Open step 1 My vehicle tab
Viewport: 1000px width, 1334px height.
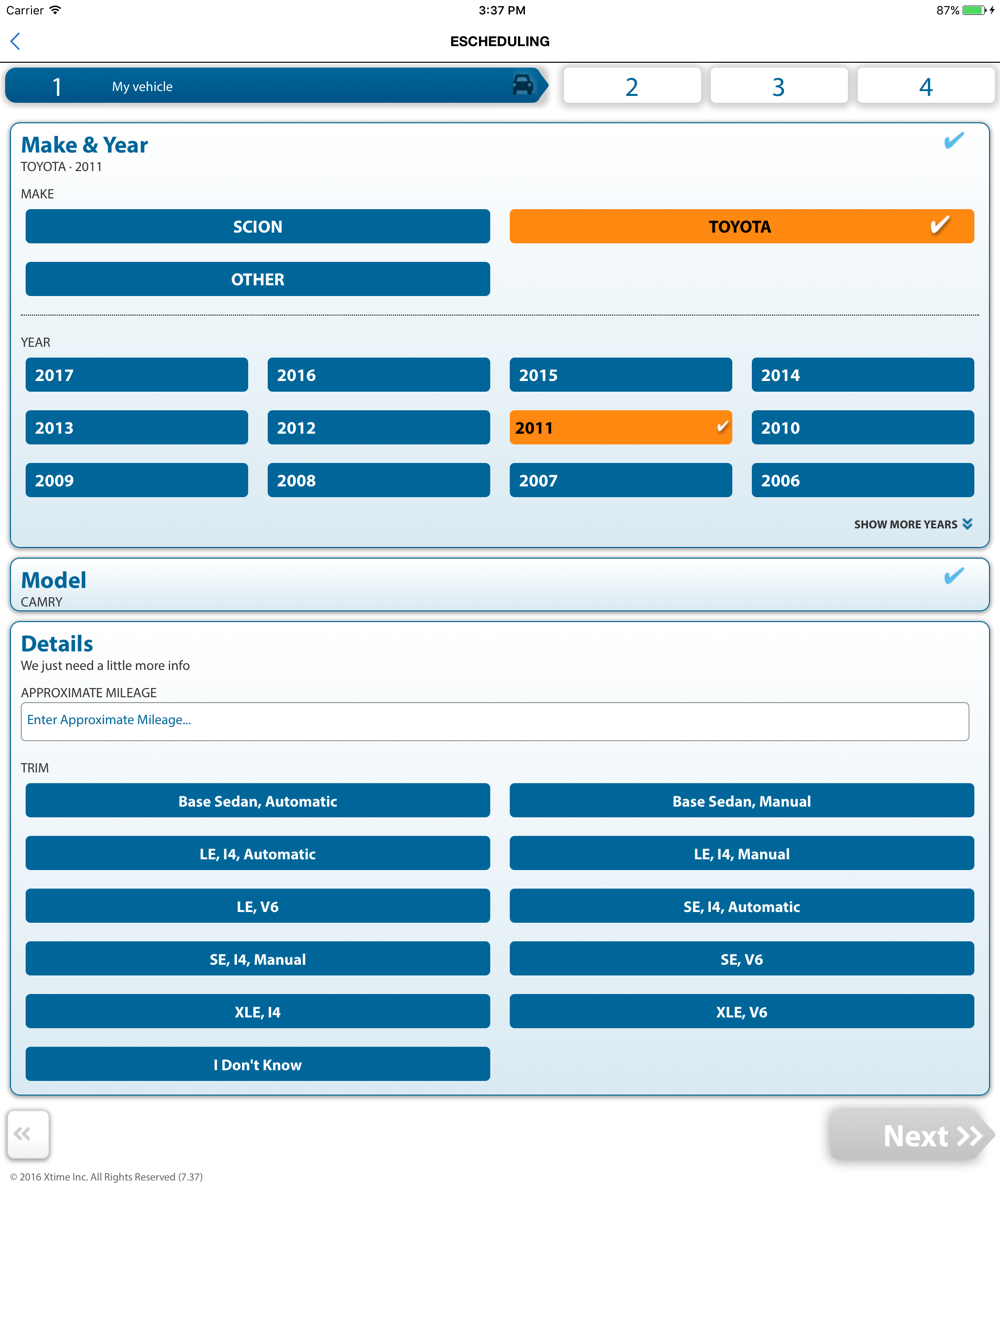tap(276, 86)
